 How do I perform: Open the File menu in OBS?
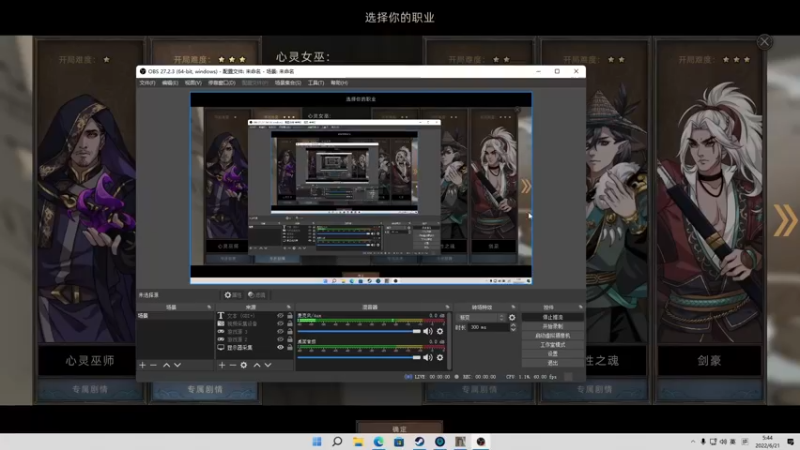coord(147,83)
